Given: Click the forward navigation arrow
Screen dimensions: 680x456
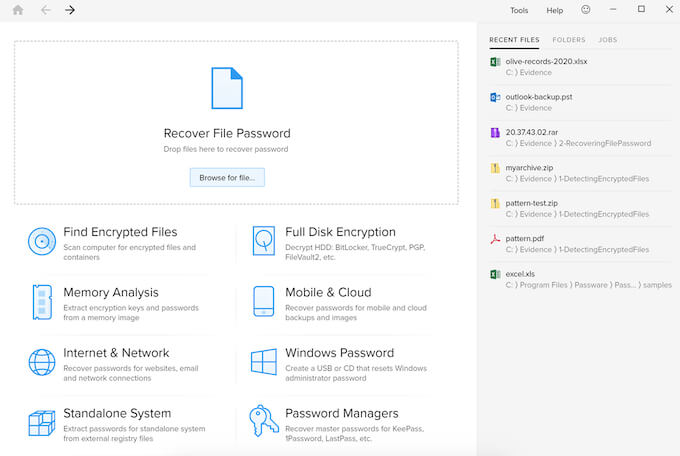Looking at the screenshot, I should tap(70, 10).
